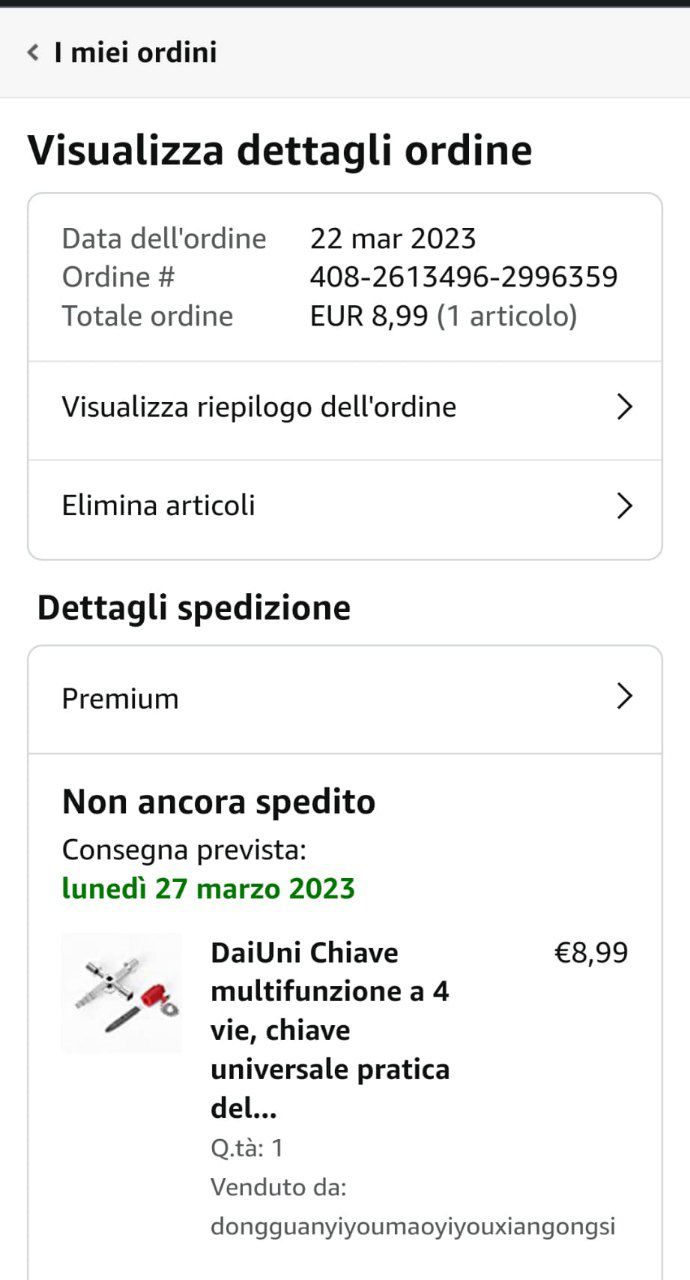Open the DaiUni Chiave multifunzione product title
Image resolution: width=690 pixels, height=1280 pixels.
(x=331, y=1031)
